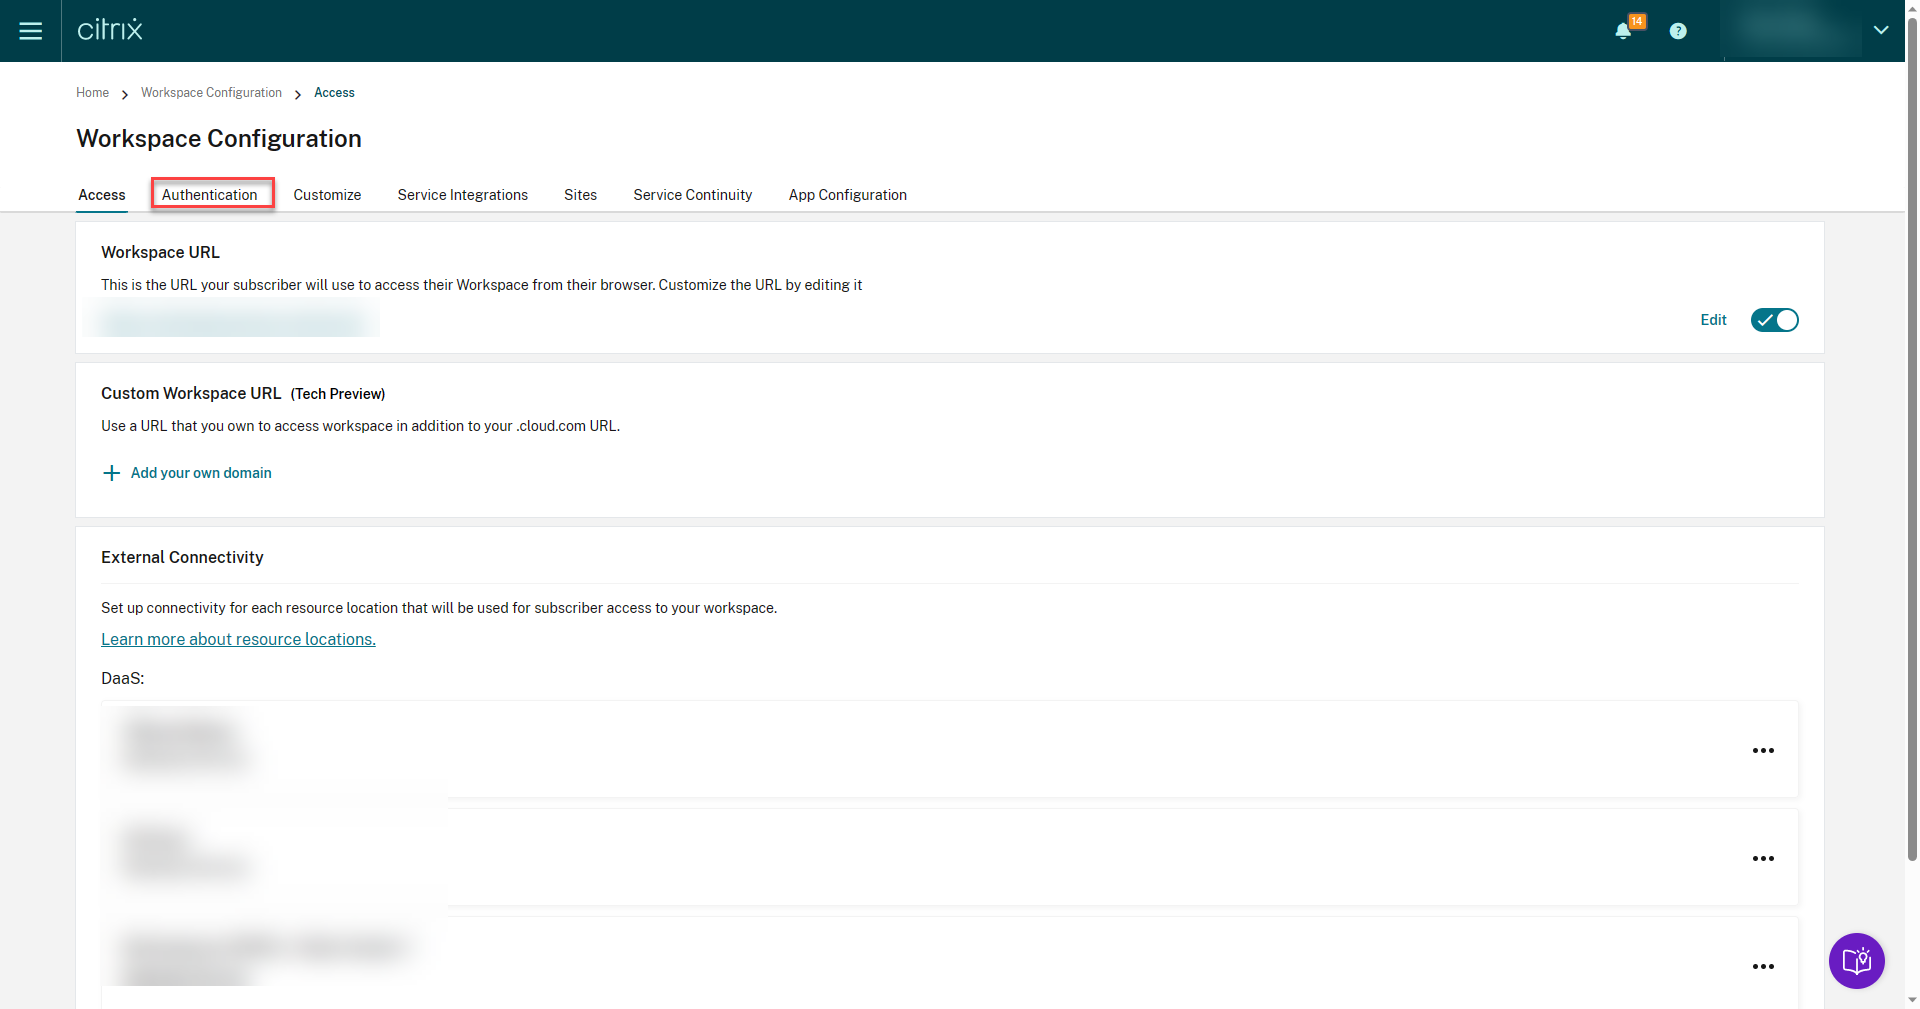Click the plus icon to add domain
The width and height of the screenshot is (1920, 1009).
[112, 473]
